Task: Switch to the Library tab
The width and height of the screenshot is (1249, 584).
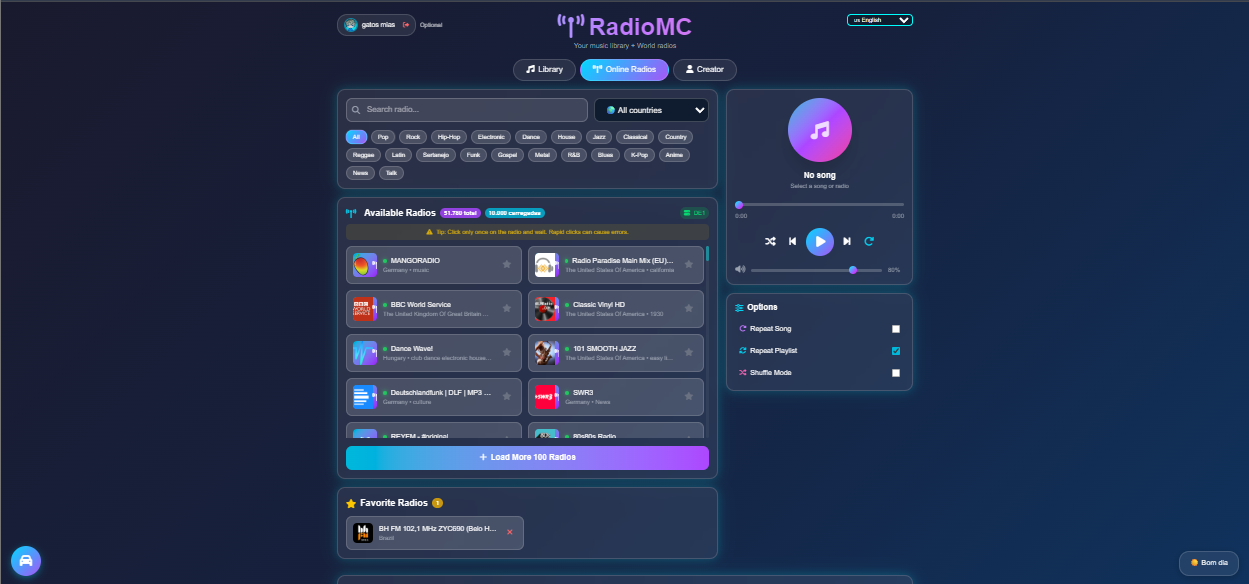Action: 543,70
